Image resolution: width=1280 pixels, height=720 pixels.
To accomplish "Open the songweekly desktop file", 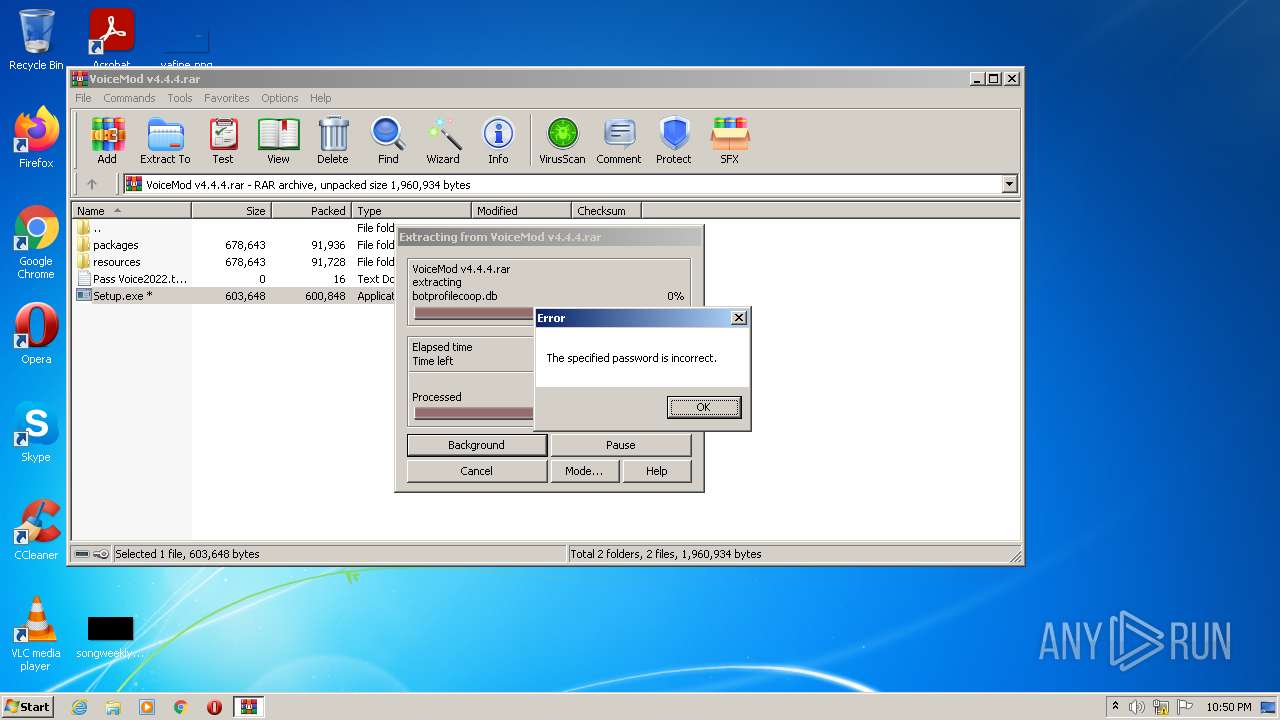I will 110,638.
